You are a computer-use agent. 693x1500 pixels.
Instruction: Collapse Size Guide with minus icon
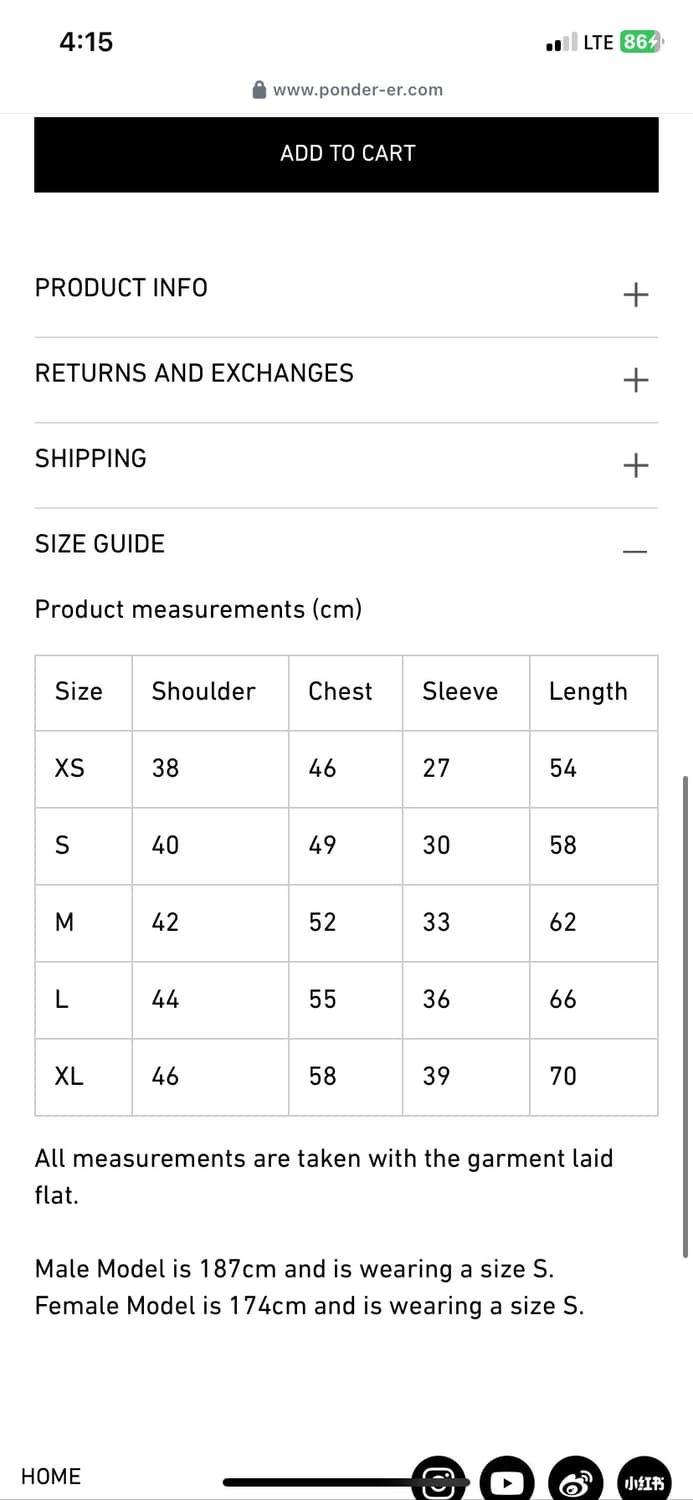[x=635, y=551]
